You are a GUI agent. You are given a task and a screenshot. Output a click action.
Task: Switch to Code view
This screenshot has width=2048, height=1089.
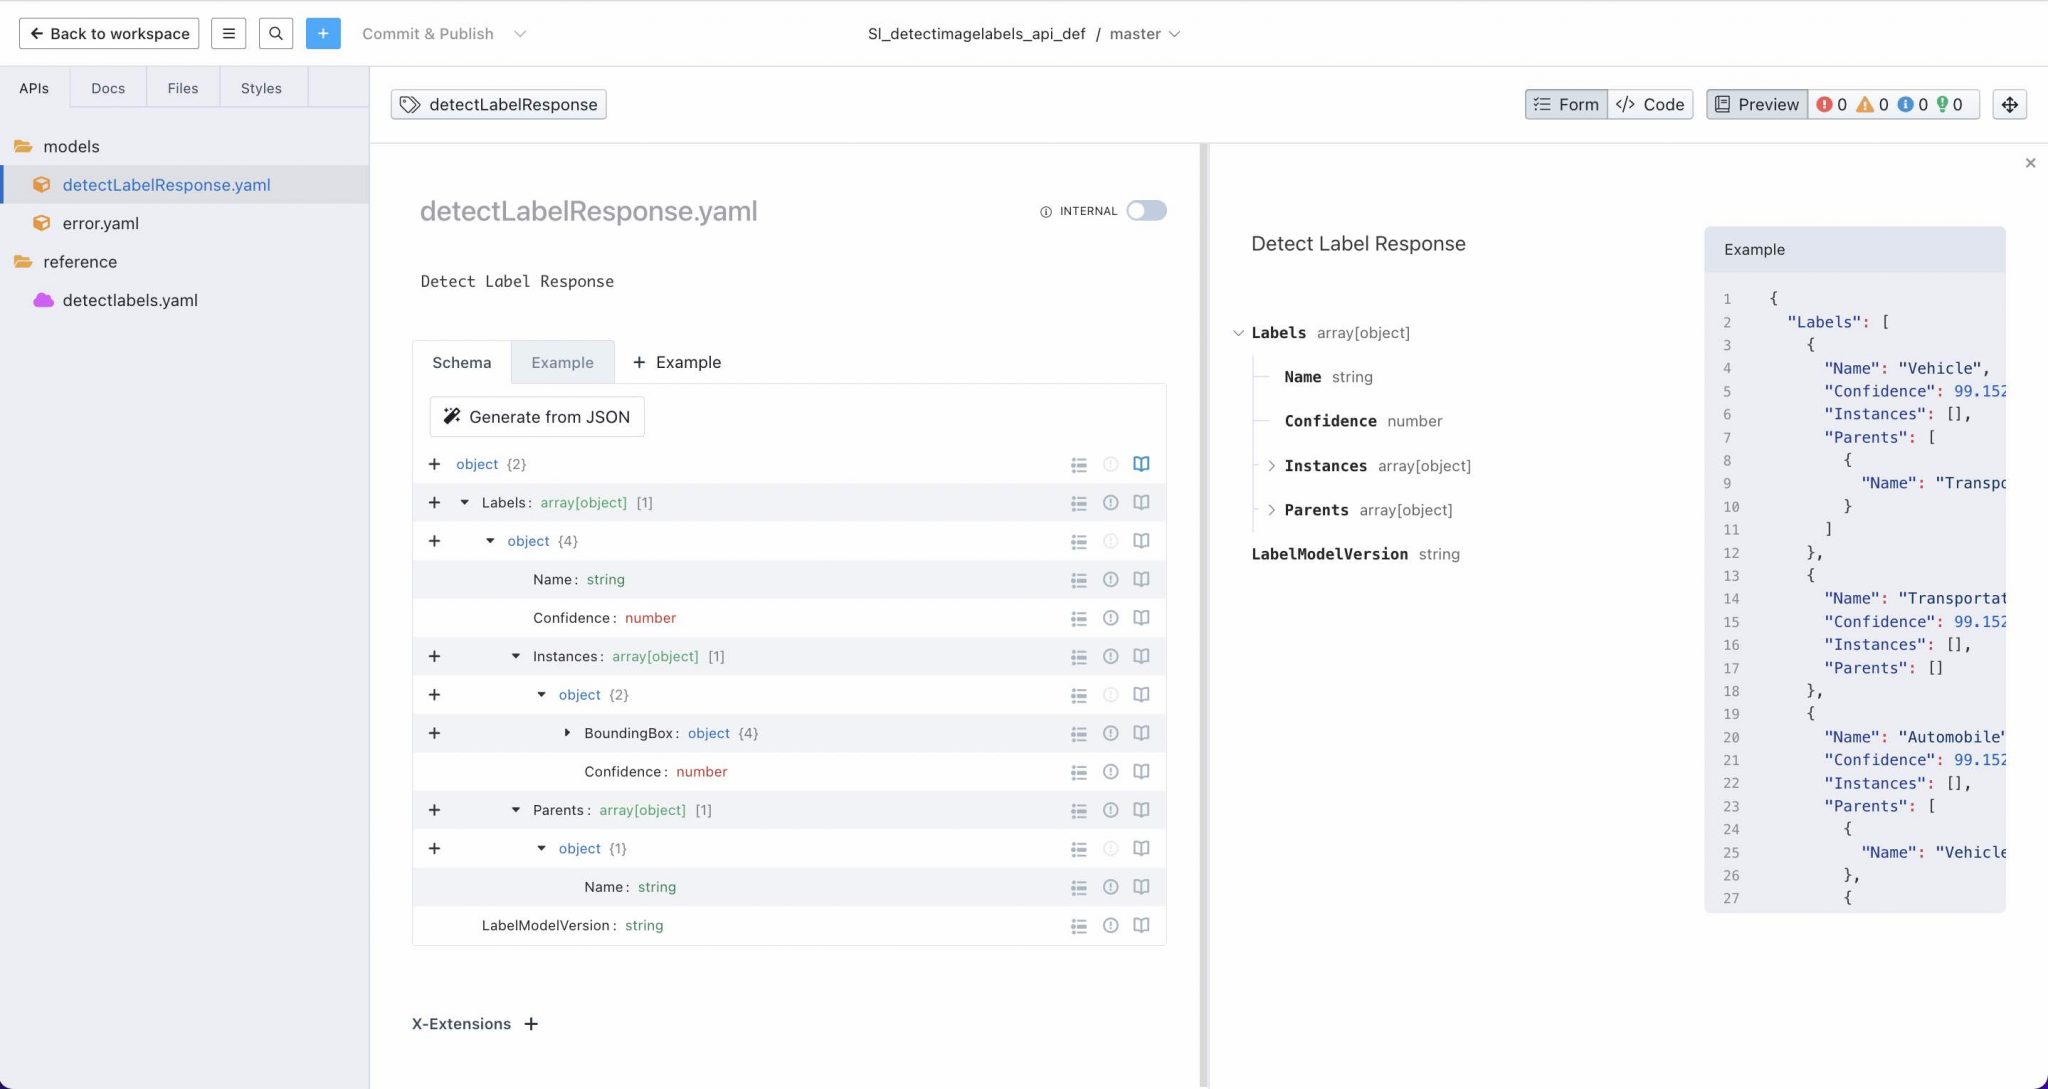click(x=1650, y=104)
